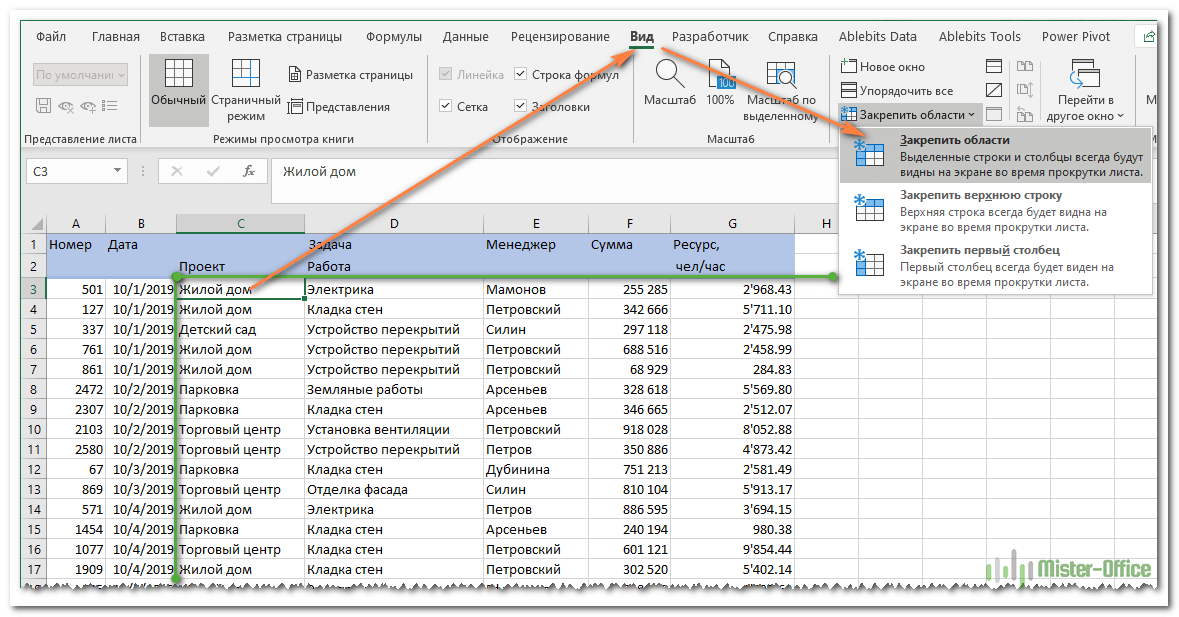Screen dimensions: 1179x617
Task: Open the Ablebits Data tab
Action: (877, 36)
